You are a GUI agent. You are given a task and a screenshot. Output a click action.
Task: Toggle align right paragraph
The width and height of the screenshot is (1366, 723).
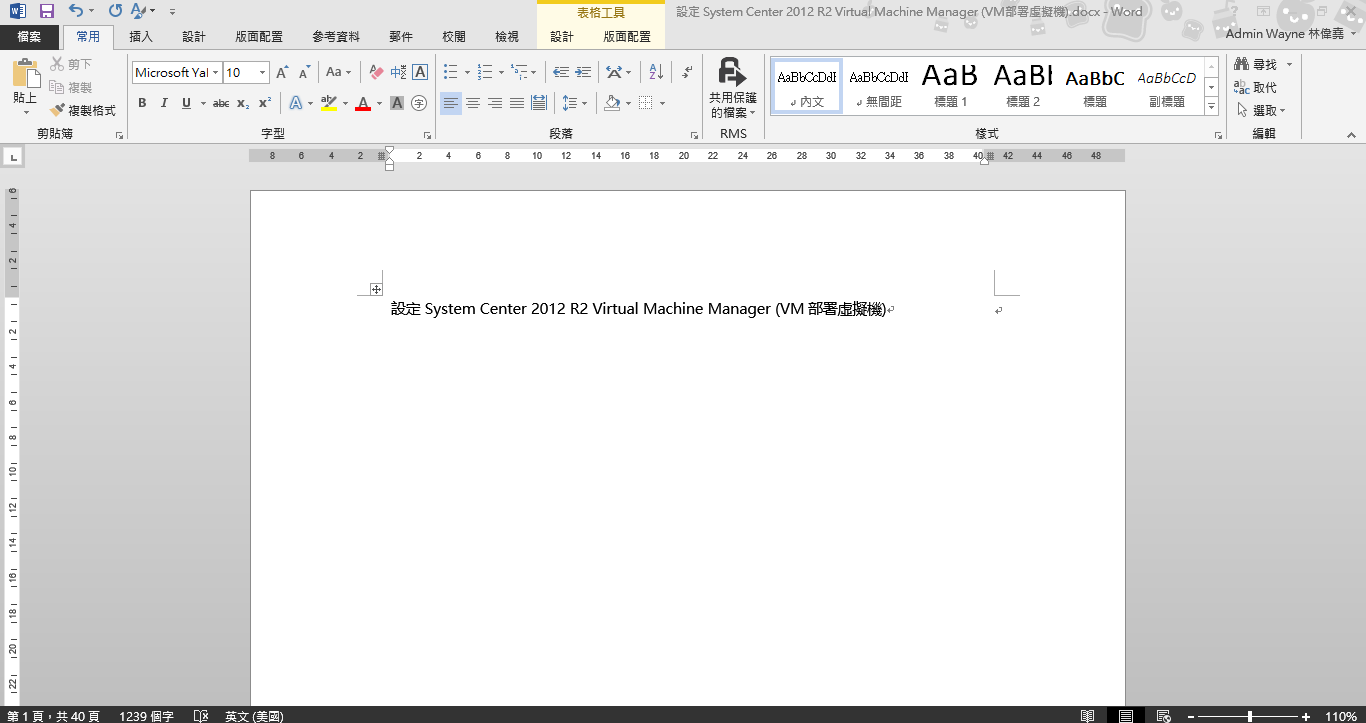click(495, 103)
